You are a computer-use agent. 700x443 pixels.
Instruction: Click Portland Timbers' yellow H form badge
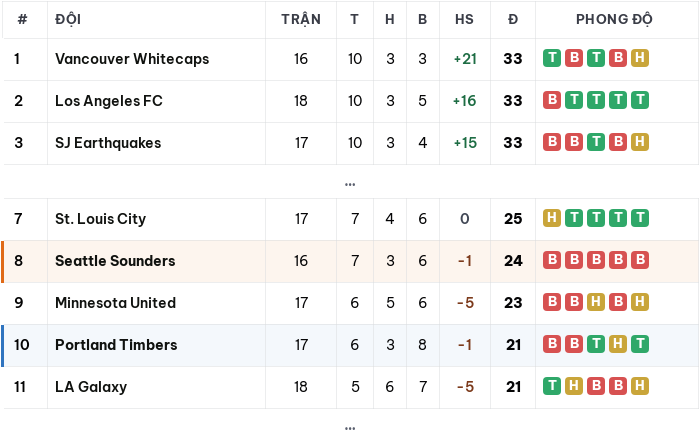[618, 344]
